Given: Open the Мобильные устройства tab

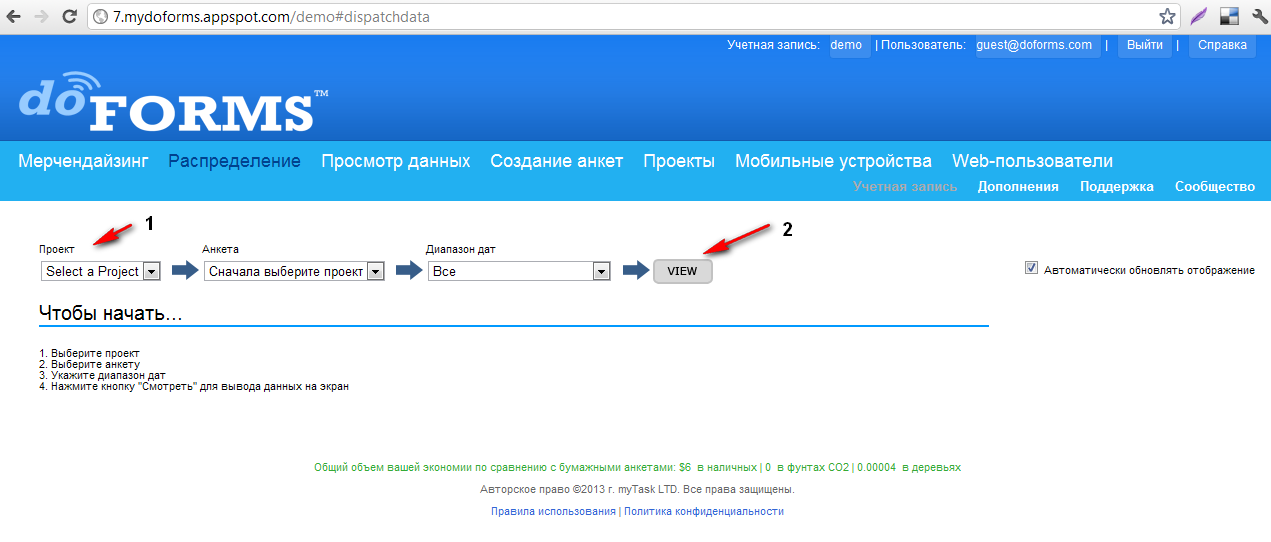Looking at the screenshot, I should click(833, 161).
